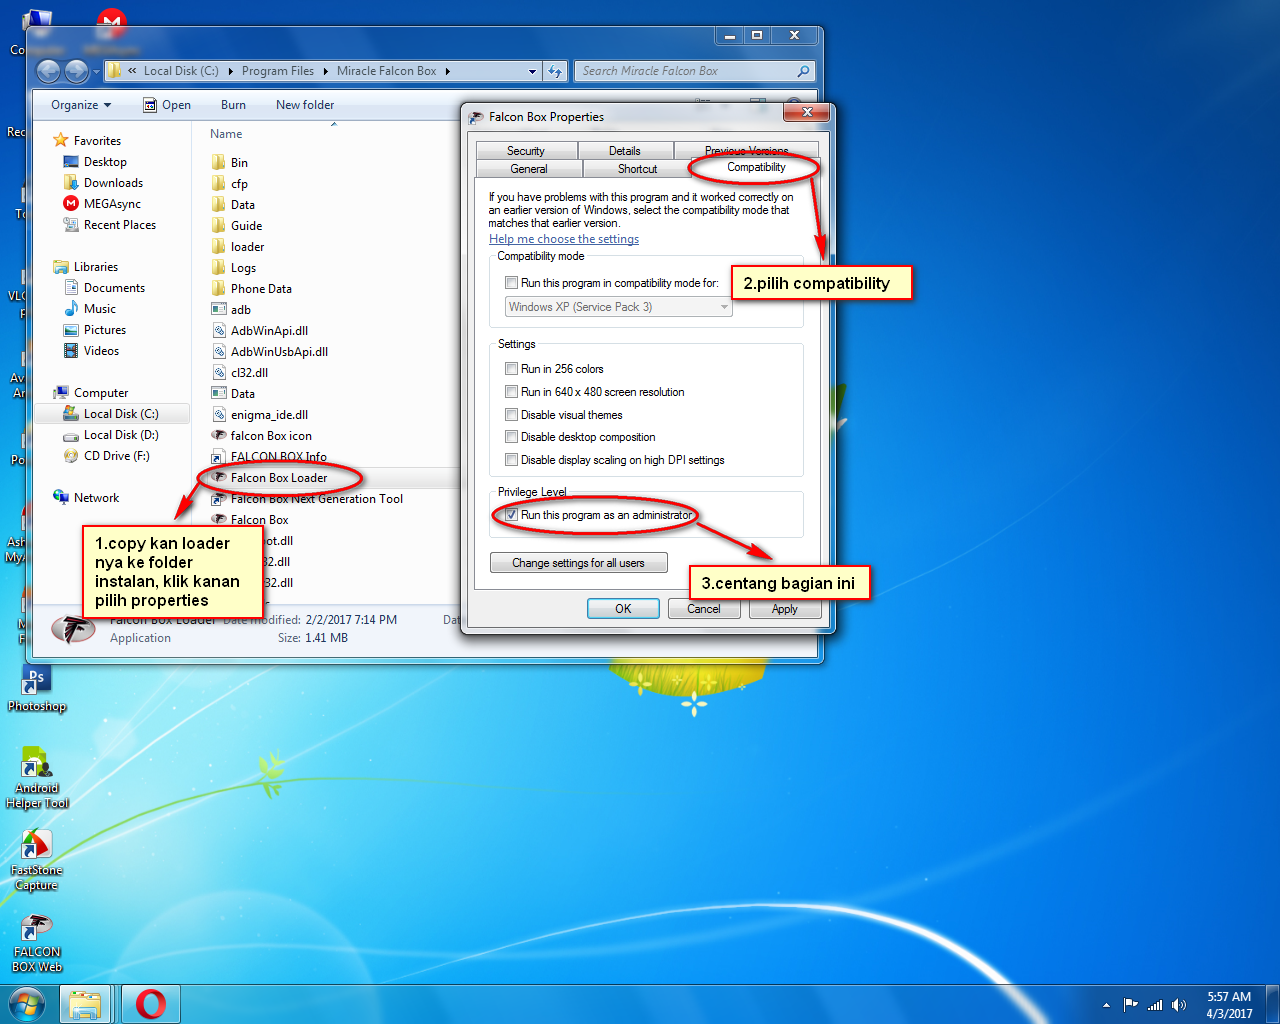The image size is (1280, 1024).
Task: Open the Details tab
Action: pos(625,150)
